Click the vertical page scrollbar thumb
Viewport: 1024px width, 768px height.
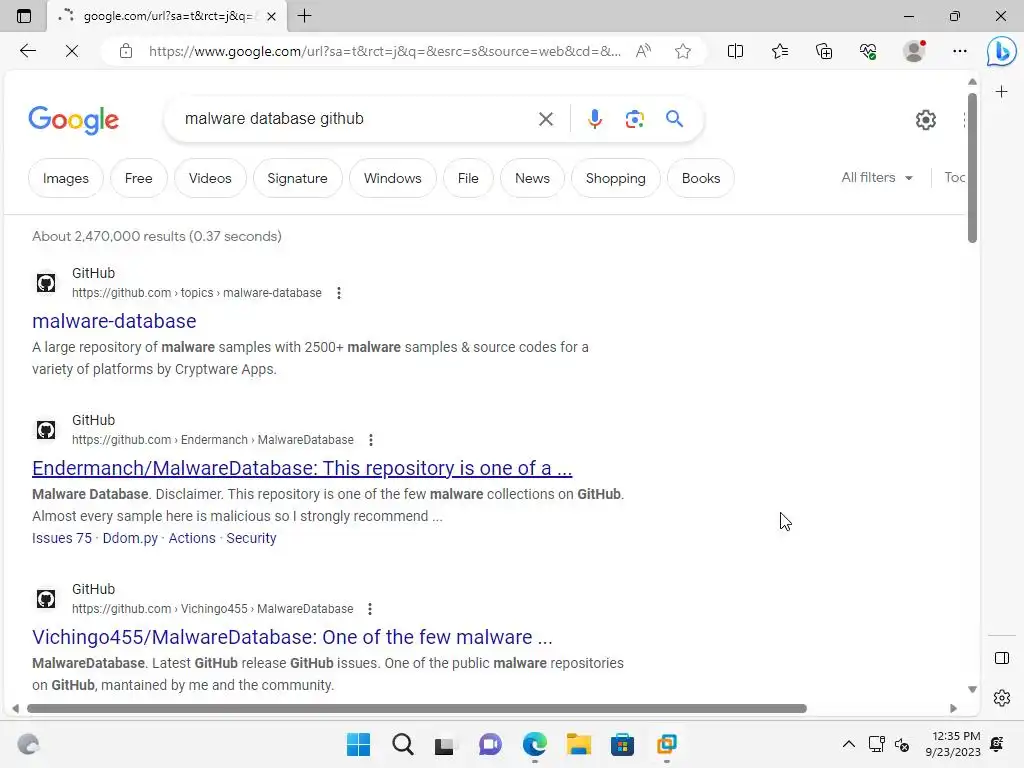point(972,168)
